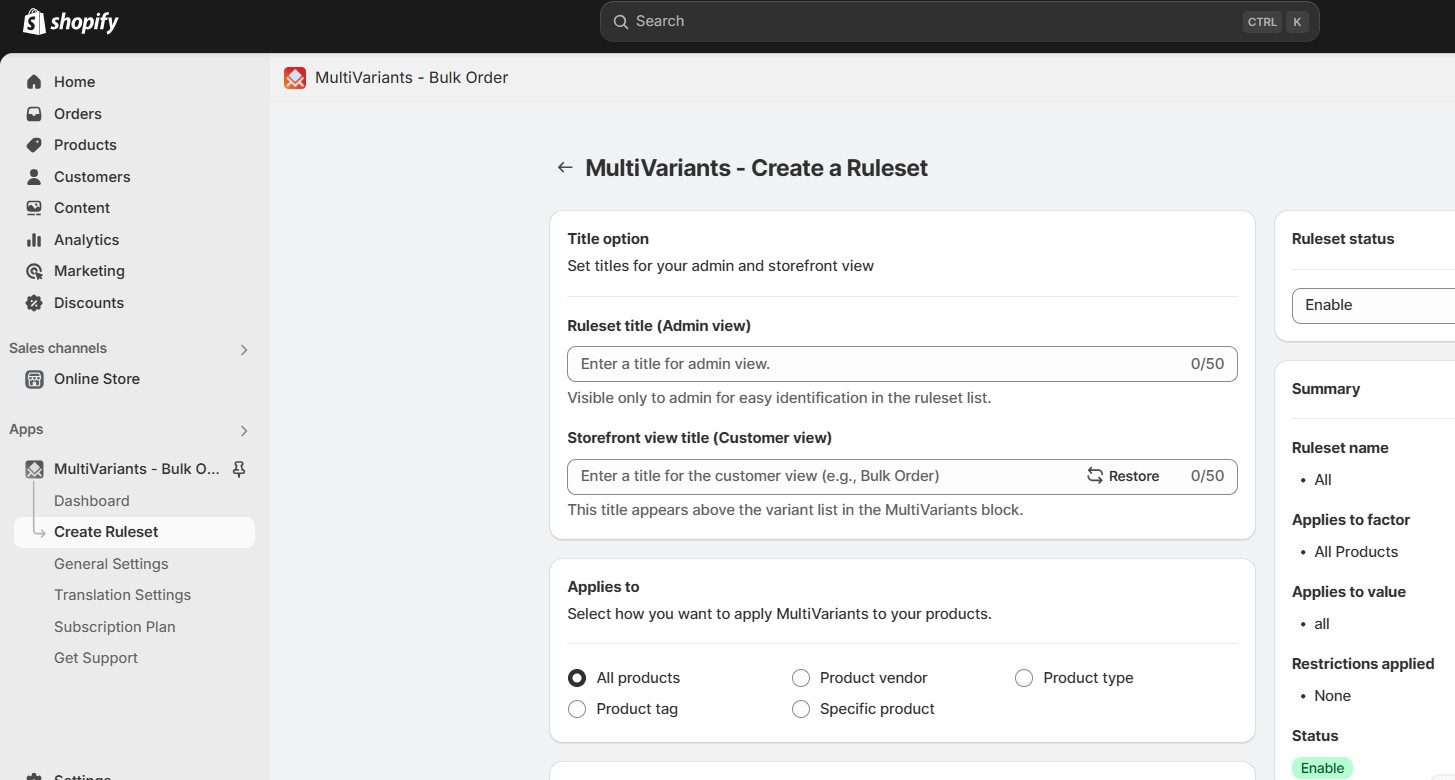The height and width of the screenshot is (780, 1455).
Task: Choose the Product vendor option
Action: click(800, 677)
